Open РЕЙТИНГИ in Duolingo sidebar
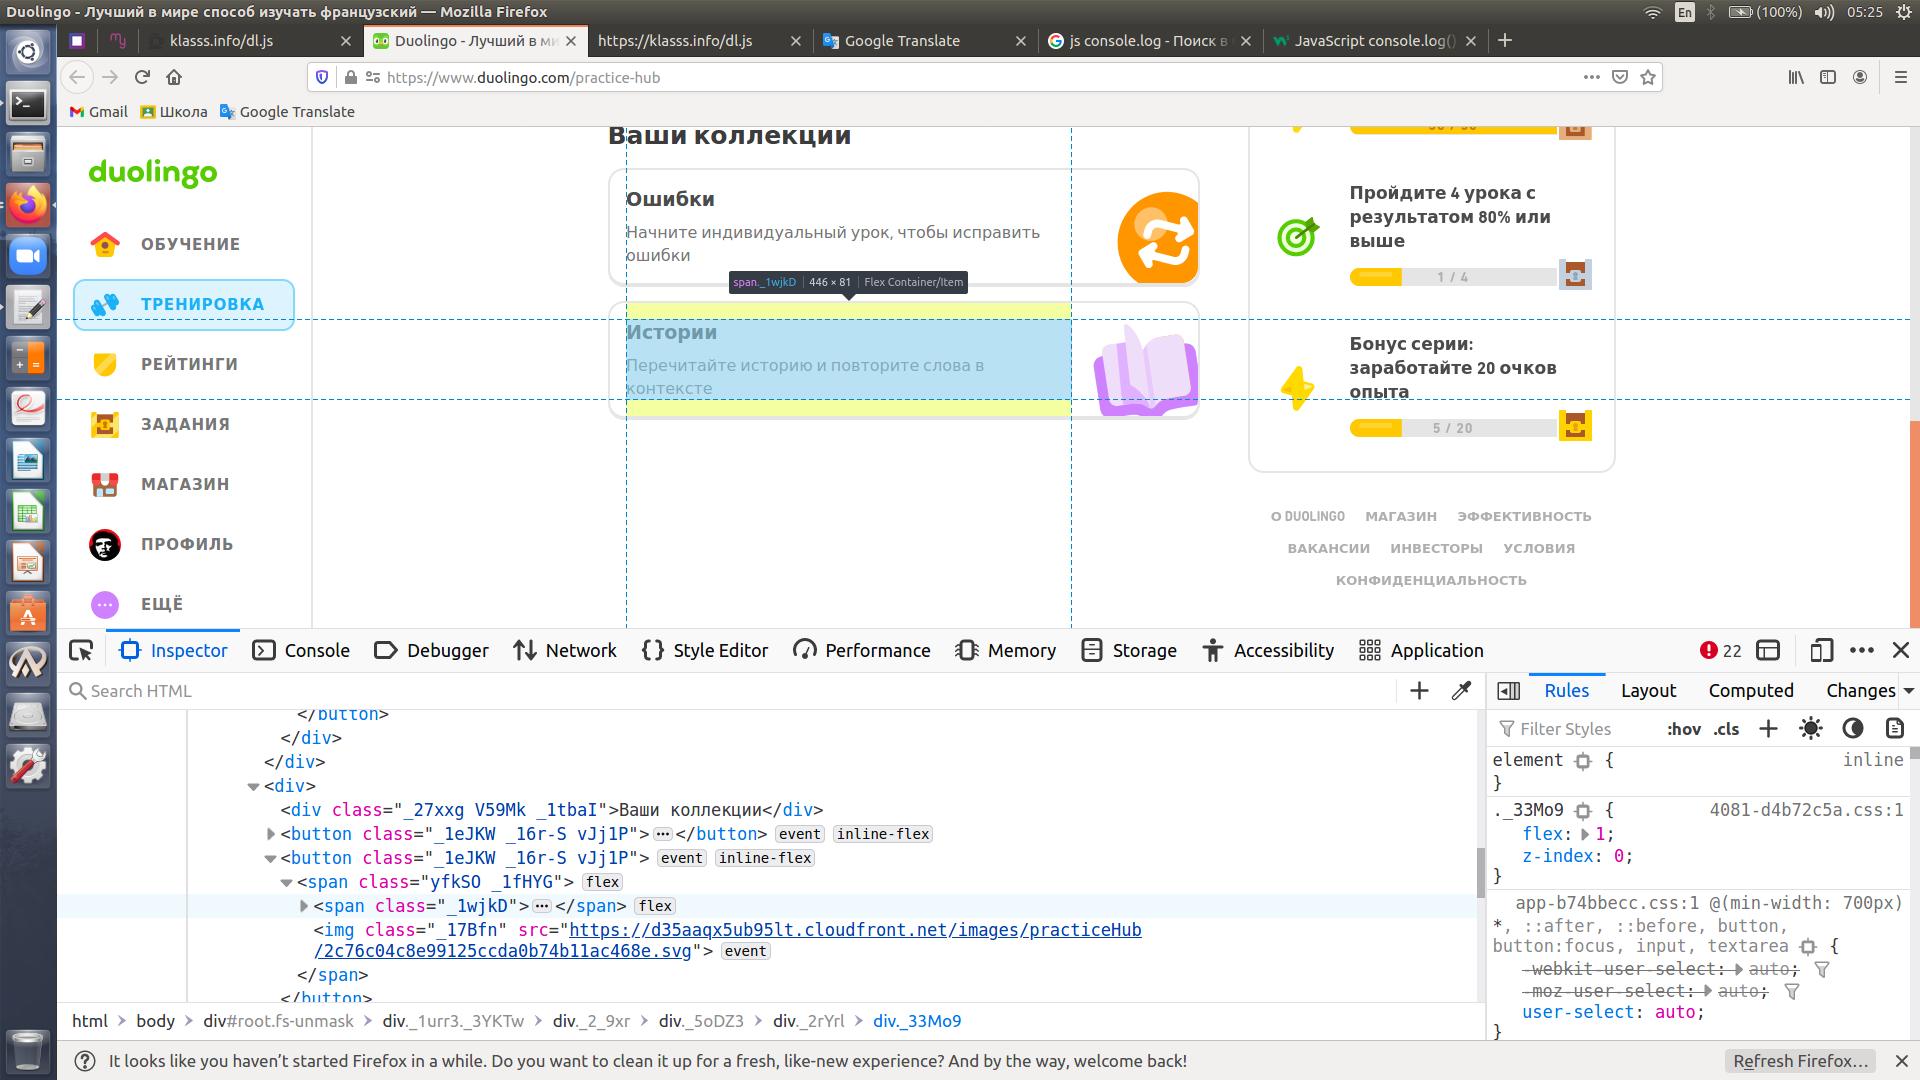Image resolution: width=1920 pixels, height=1080 pixels. coord(188,364)
